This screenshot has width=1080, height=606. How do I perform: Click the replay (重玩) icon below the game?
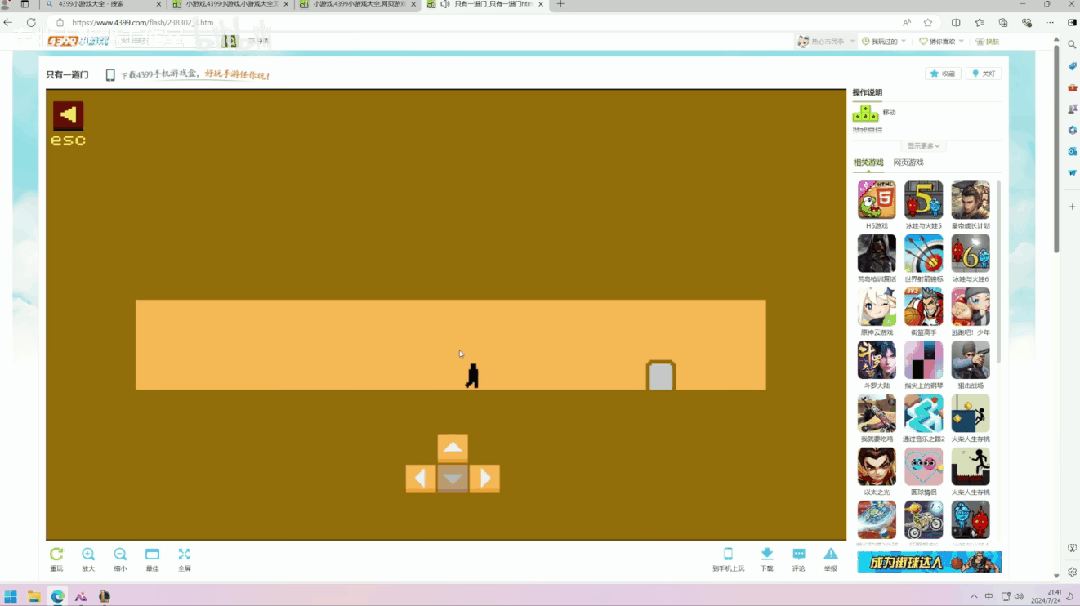tap(57, 555)
